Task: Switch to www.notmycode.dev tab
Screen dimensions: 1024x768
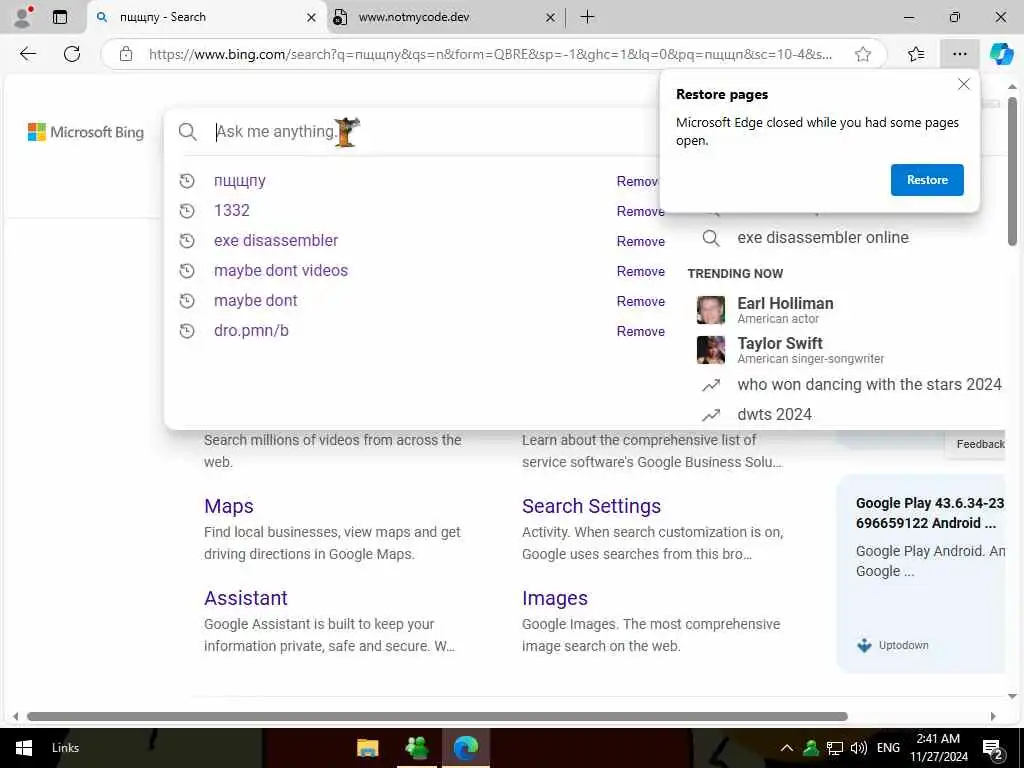Action: coord(444,18)
